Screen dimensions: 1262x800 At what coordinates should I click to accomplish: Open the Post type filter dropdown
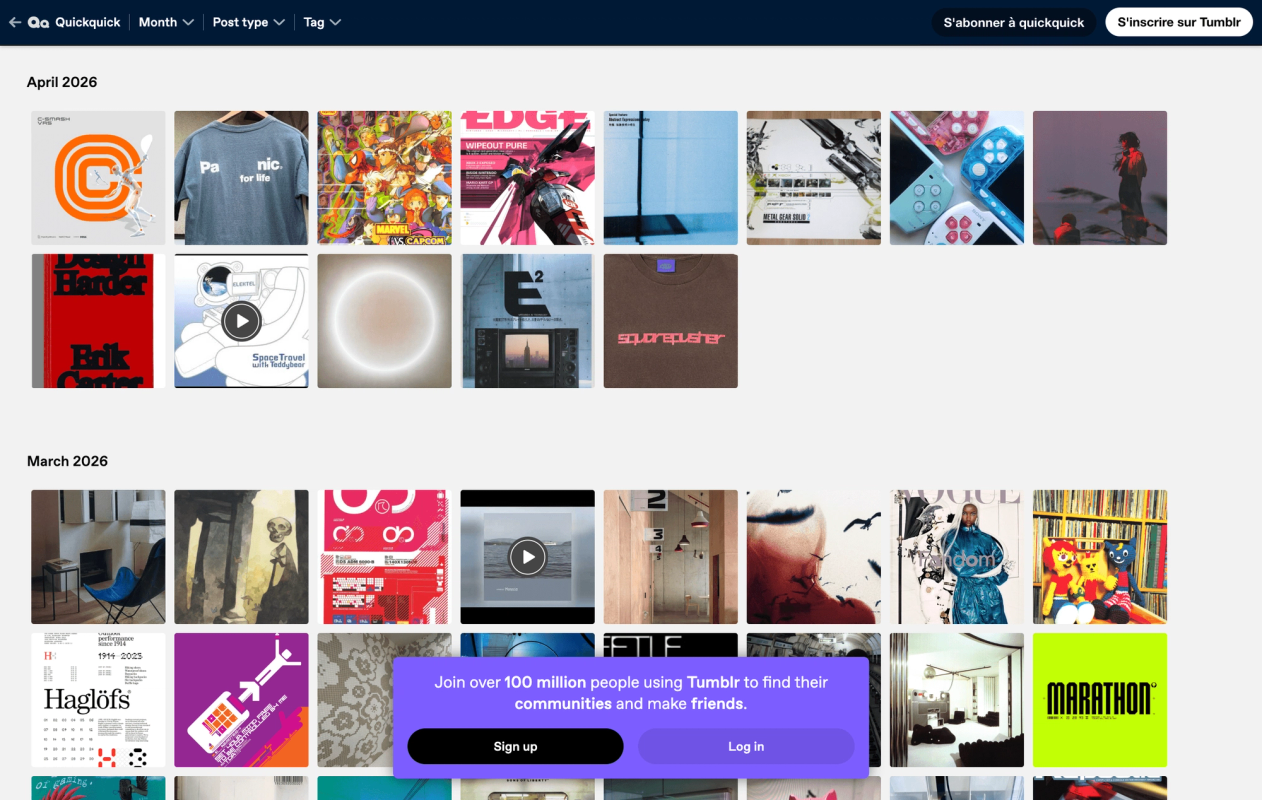click(x=249, y=22)
